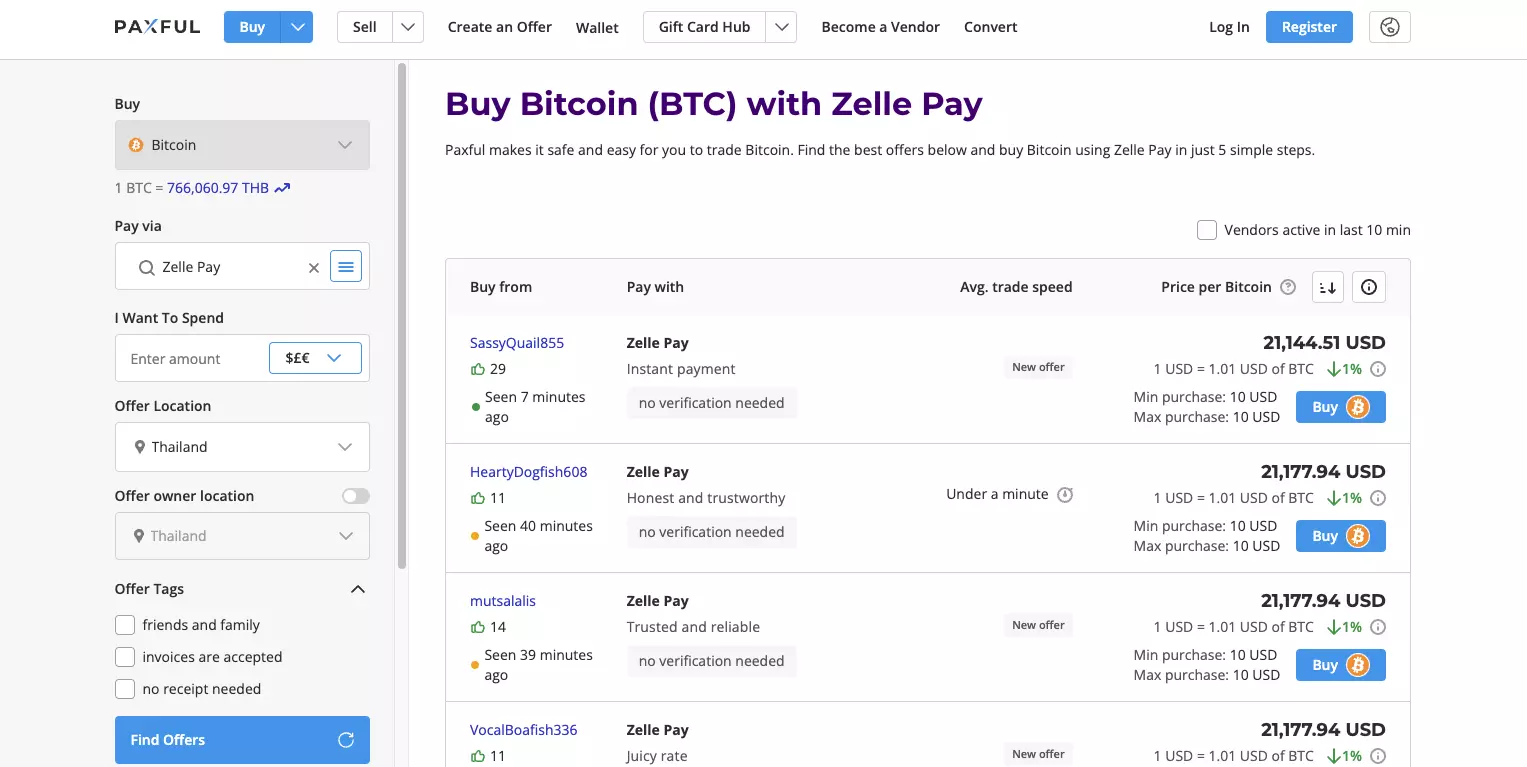This screenshot has height=767, width=1527.
Task: Open HeartyDogfish608 vendor profile
Action: (529, 472)
